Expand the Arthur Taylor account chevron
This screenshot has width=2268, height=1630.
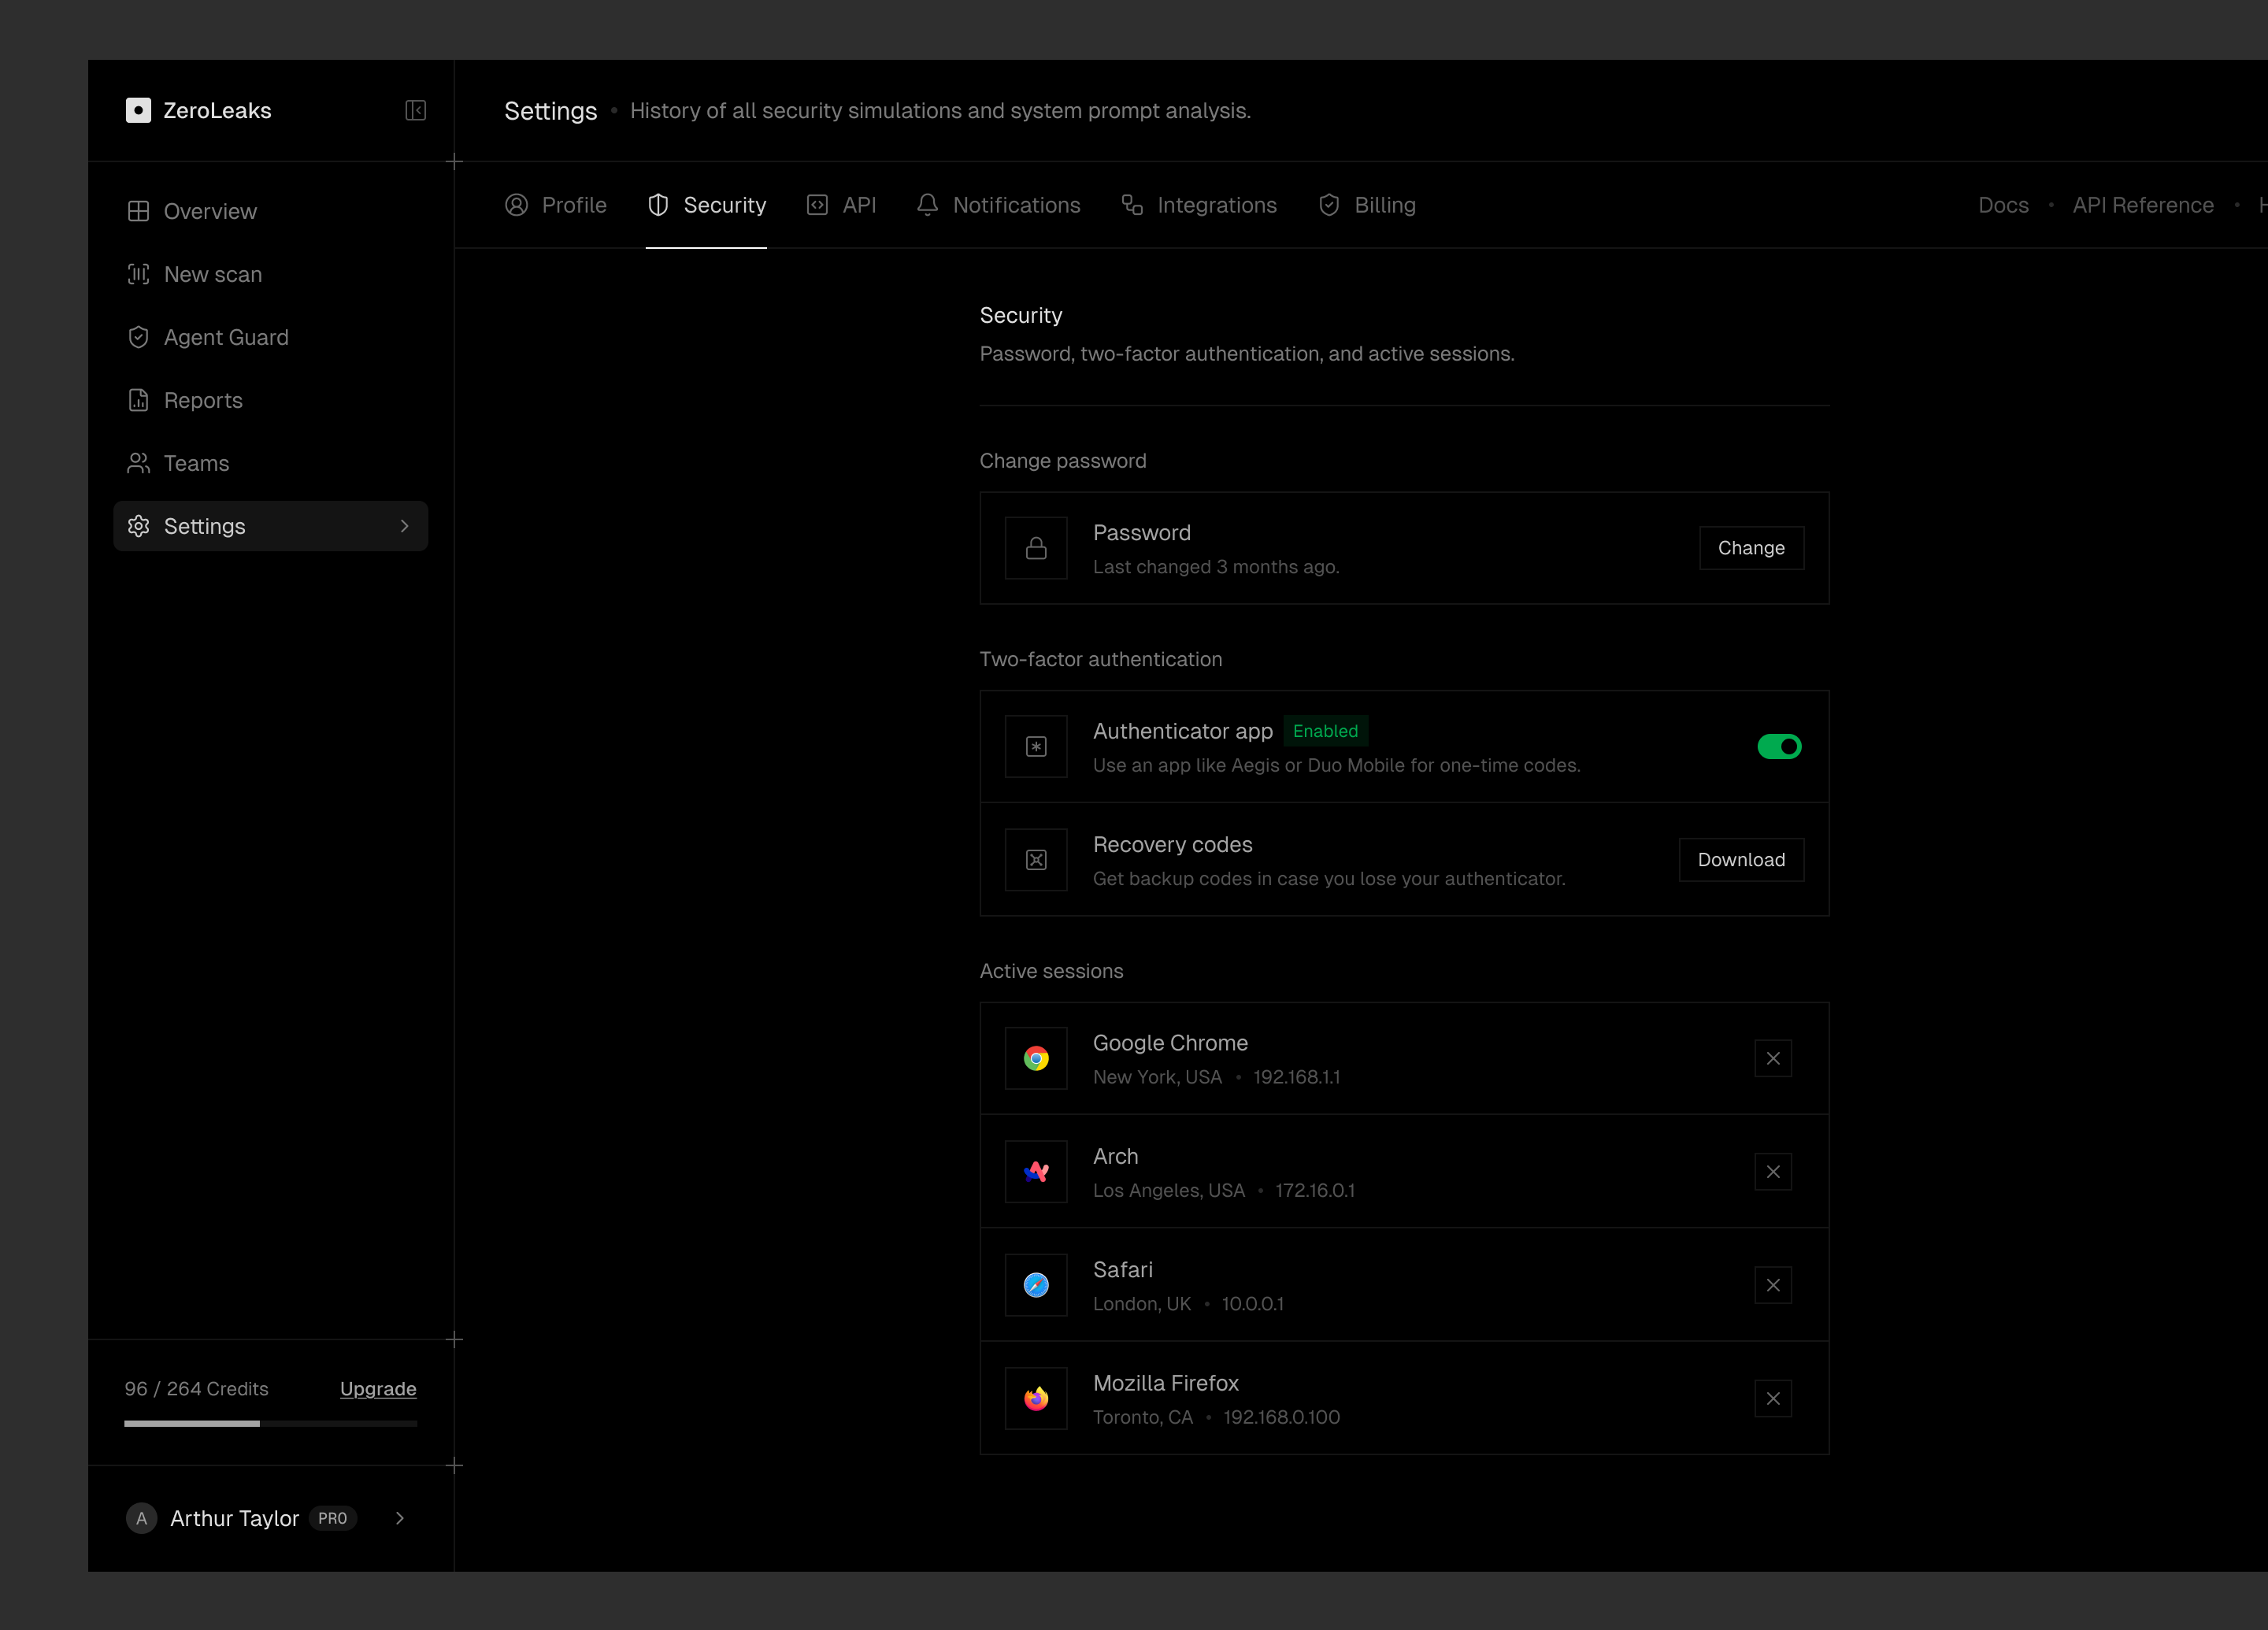[x=400, y=1518]
